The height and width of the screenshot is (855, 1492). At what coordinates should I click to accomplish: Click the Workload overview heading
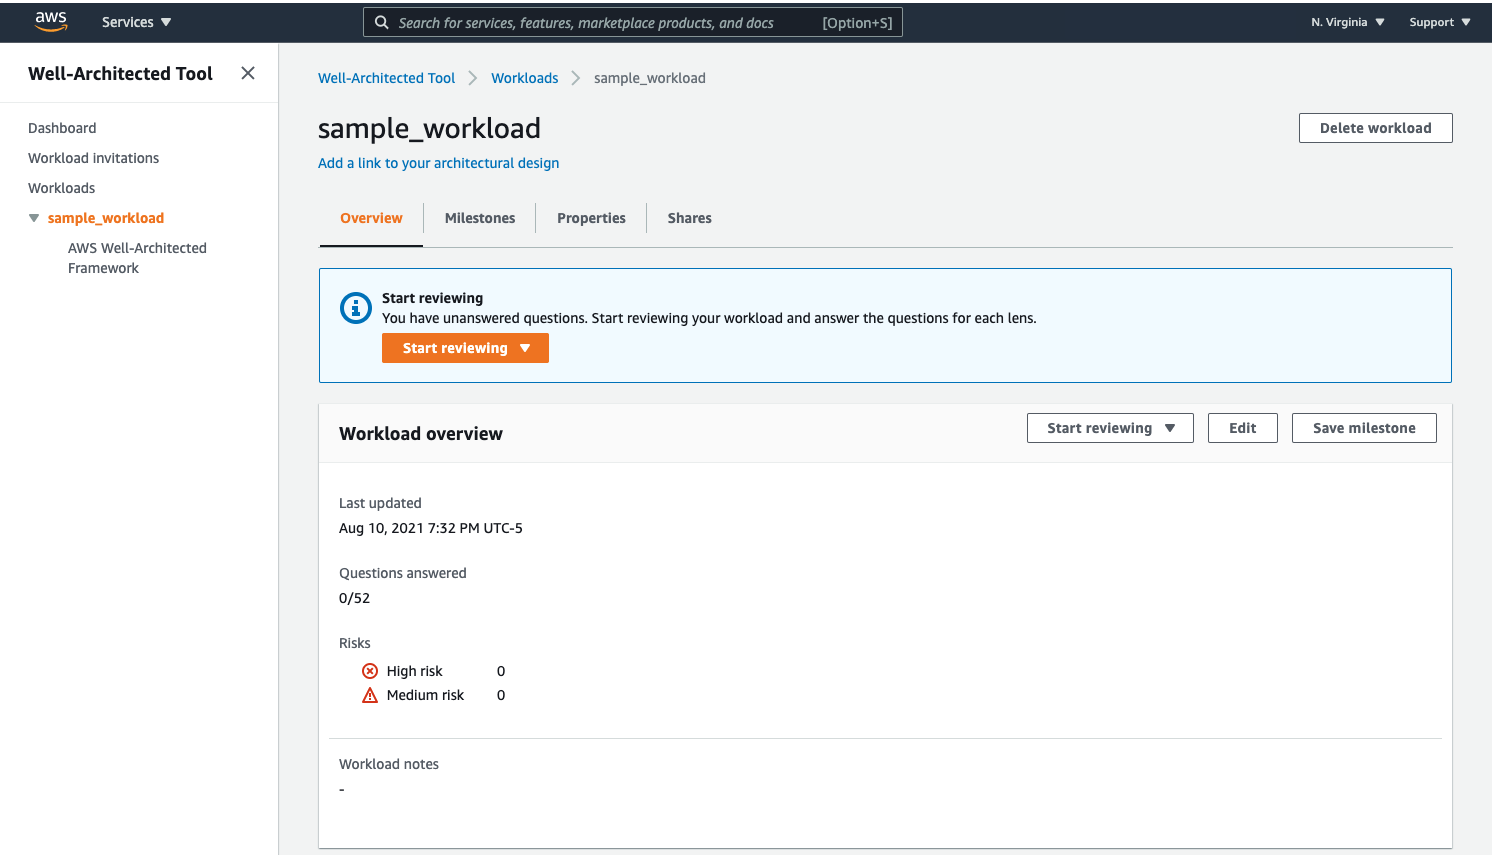point(421,434)
